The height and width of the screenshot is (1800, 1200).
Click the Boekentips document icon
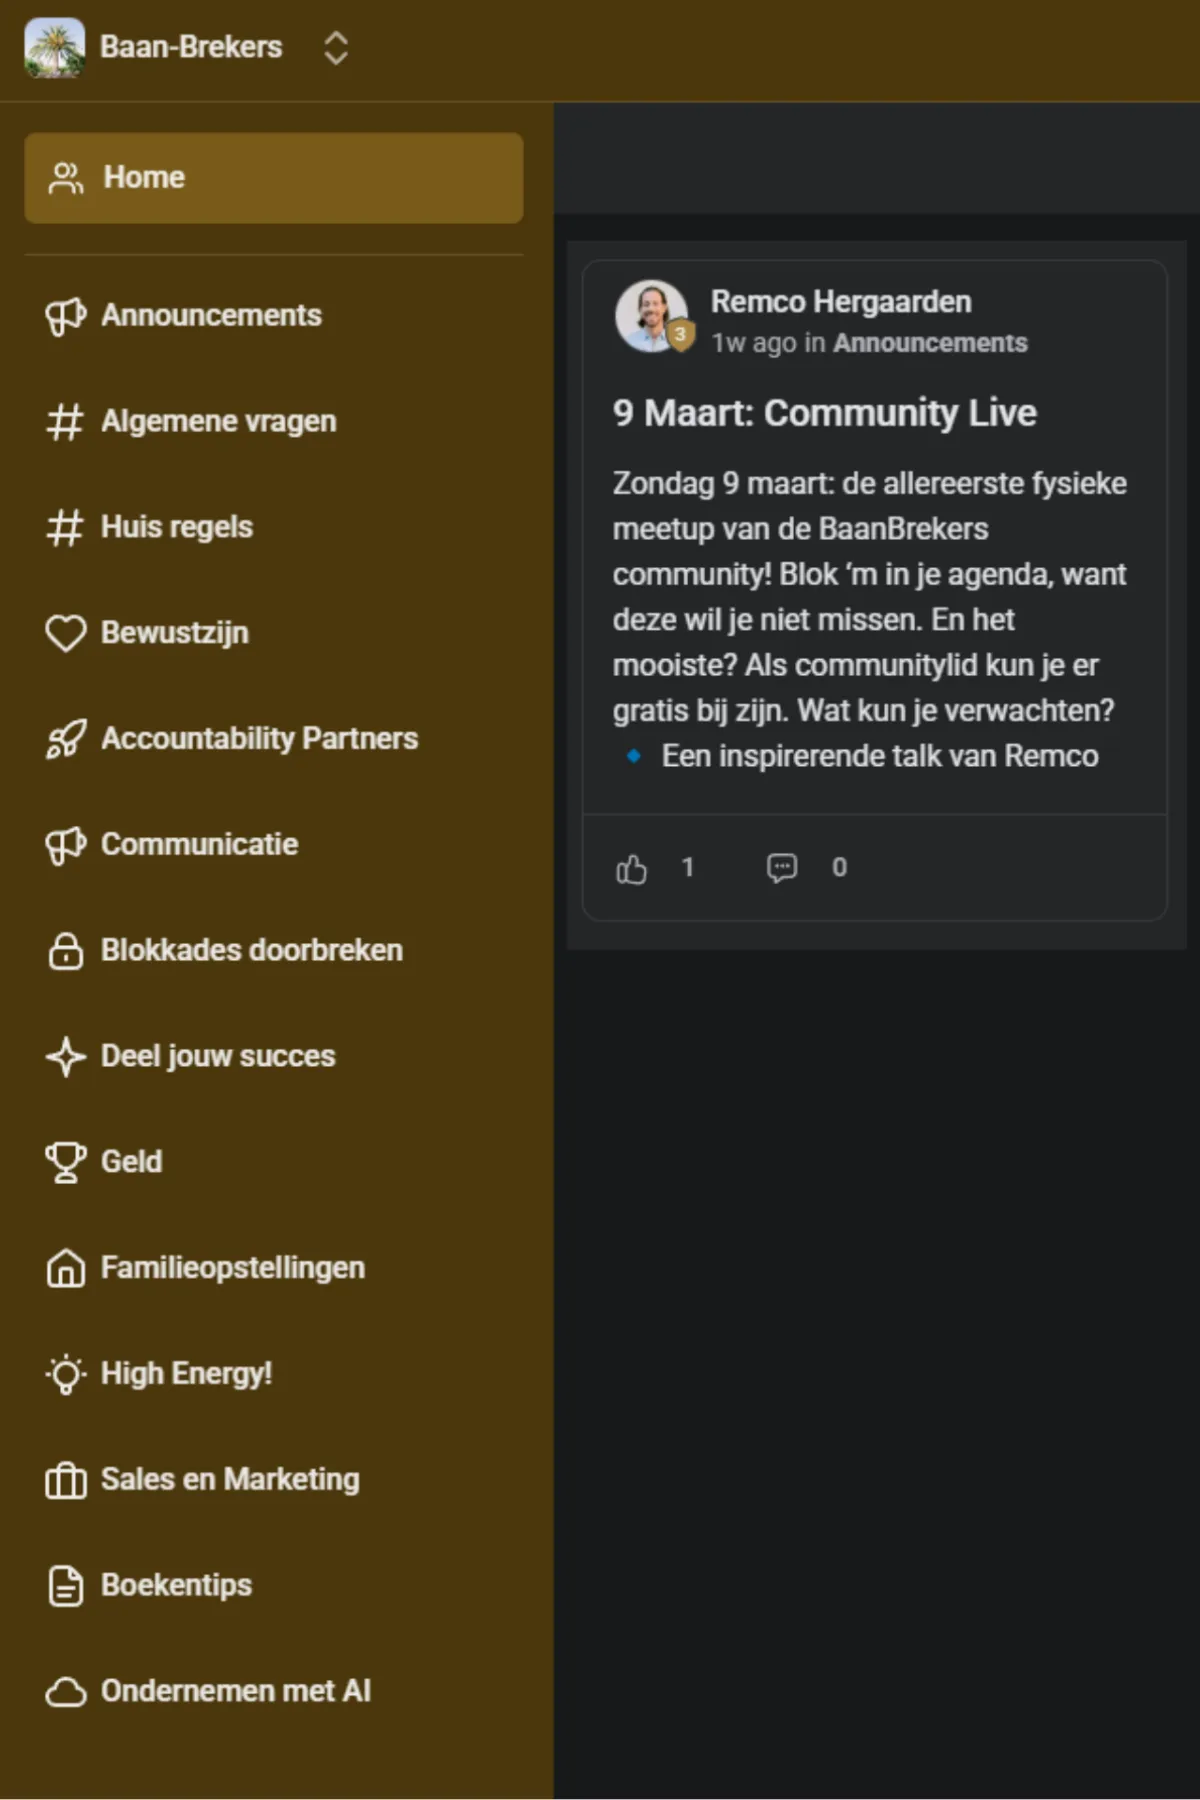[66, 1586]
